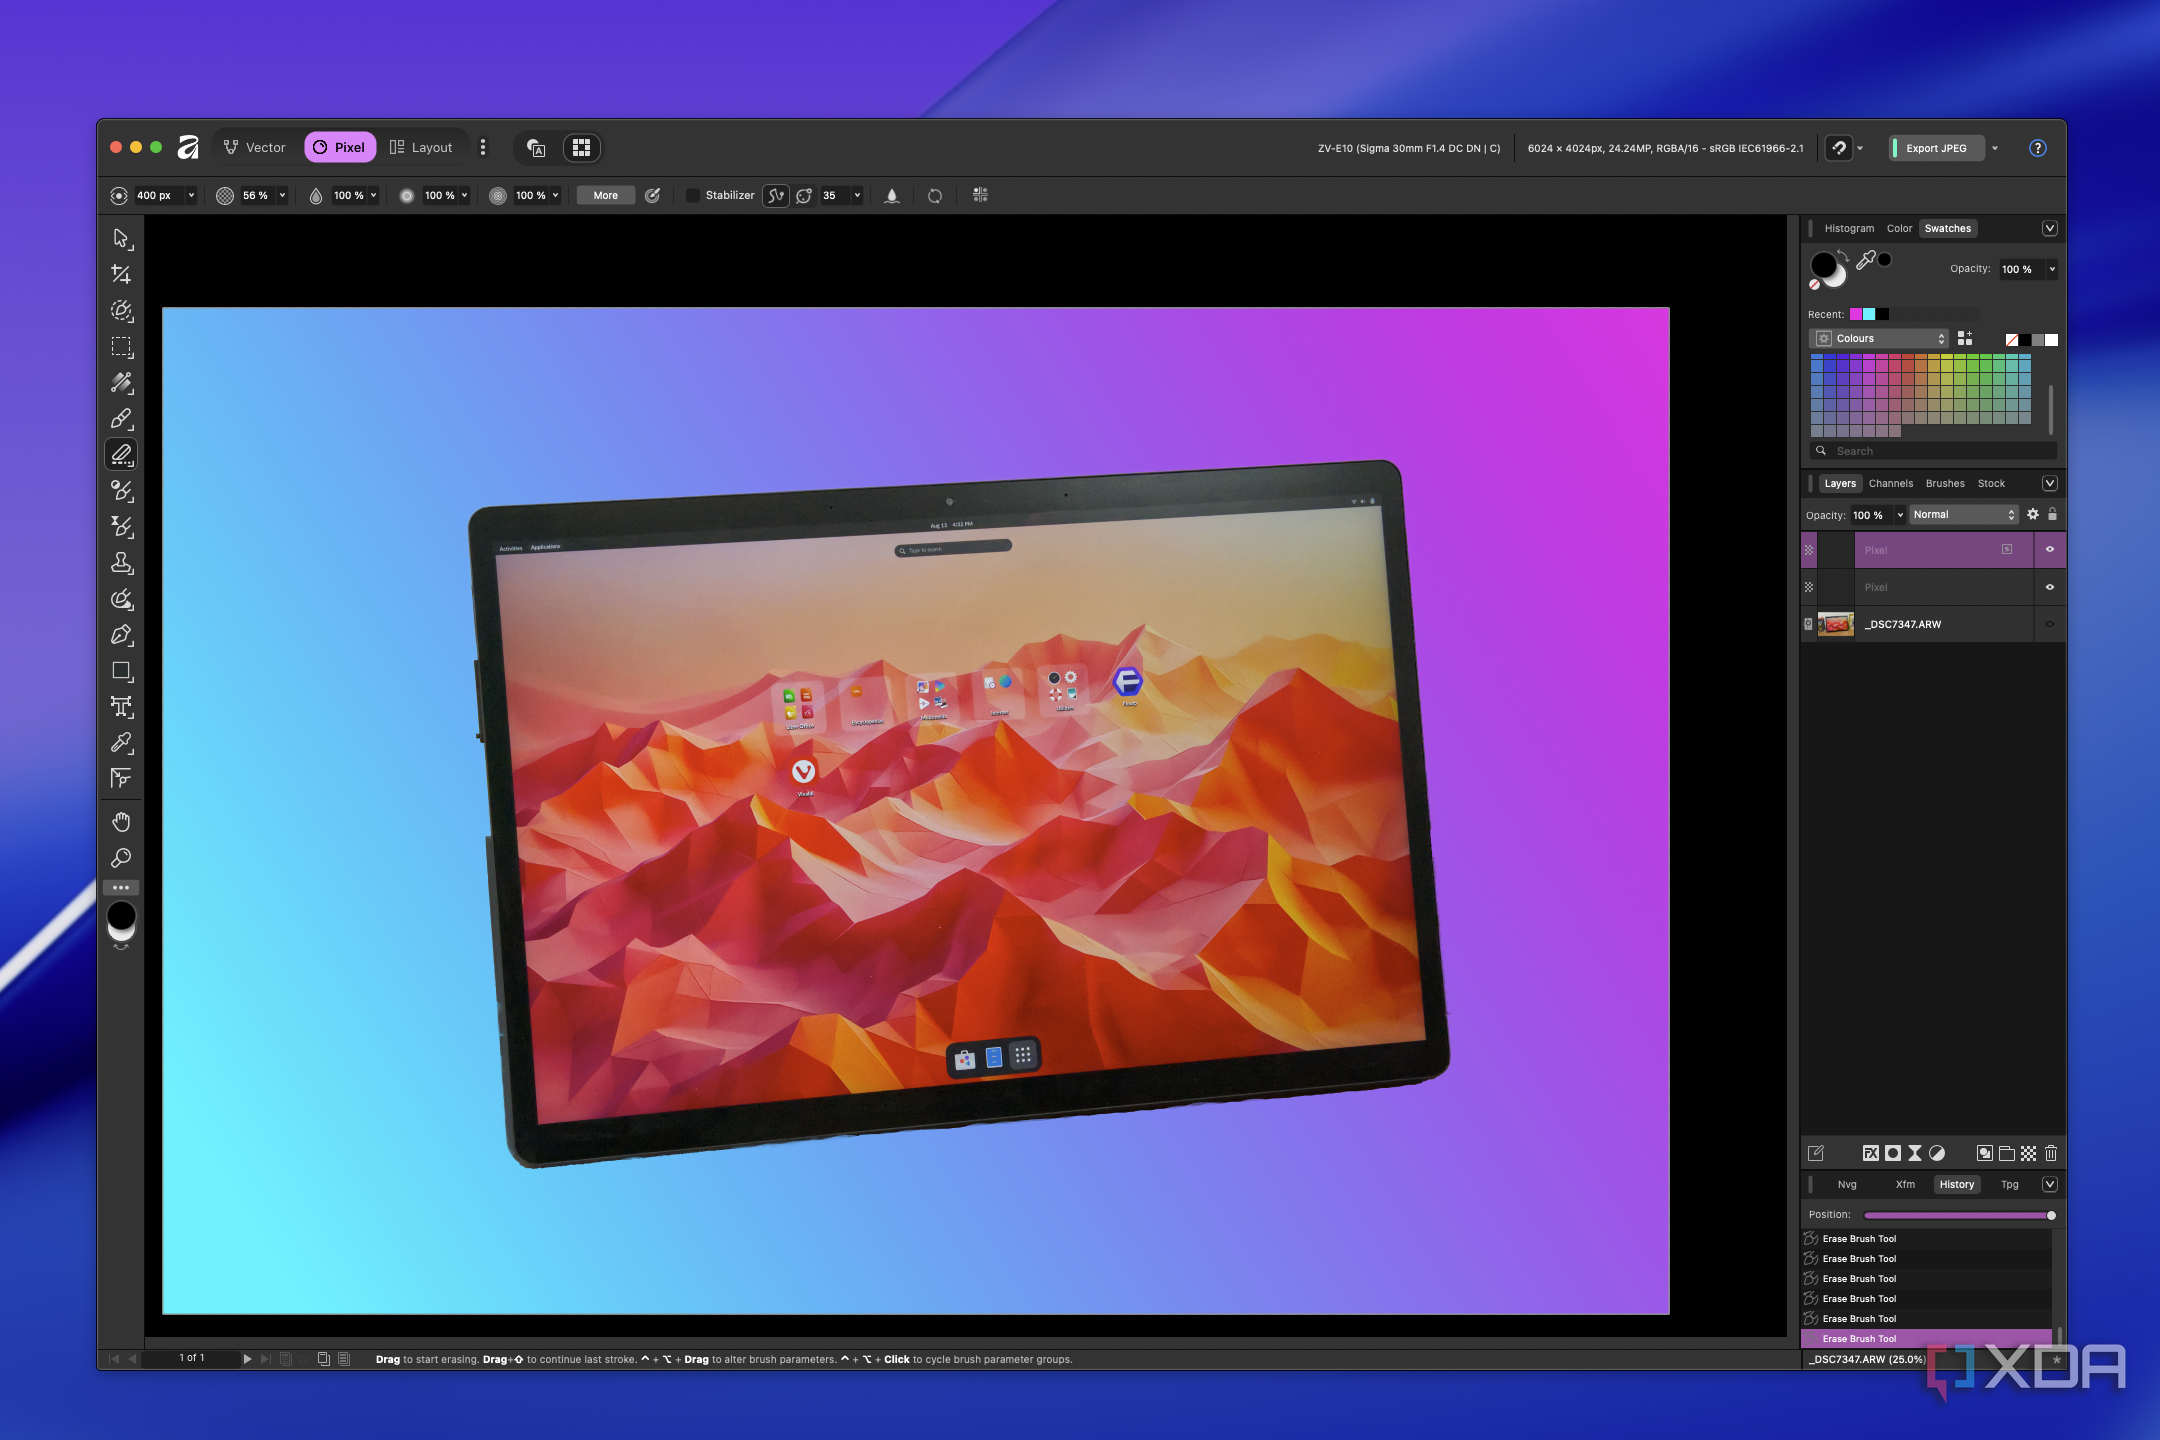This screenshot has height=1440, width=2160.
Task: Choose the rectangular Marquee selection tool
Action: [x=121, y=347]
